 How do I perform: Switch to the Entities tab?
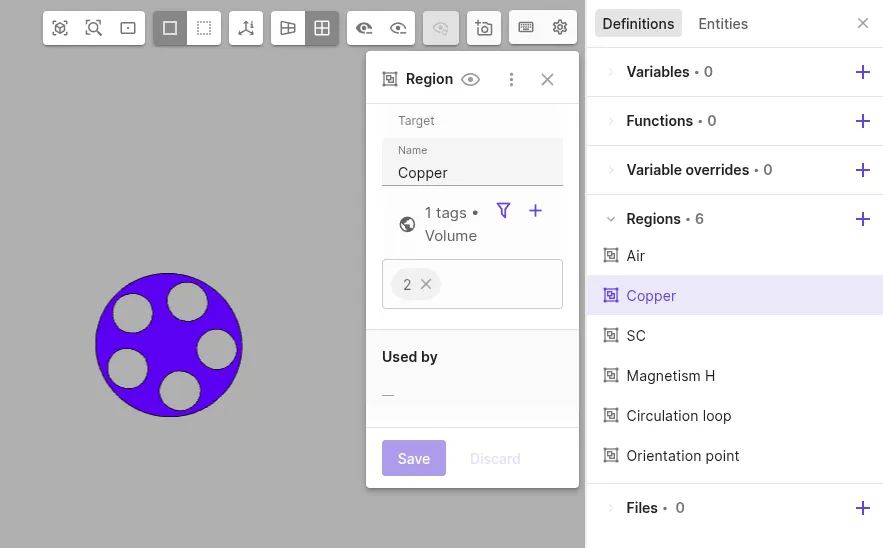[723, 24]
